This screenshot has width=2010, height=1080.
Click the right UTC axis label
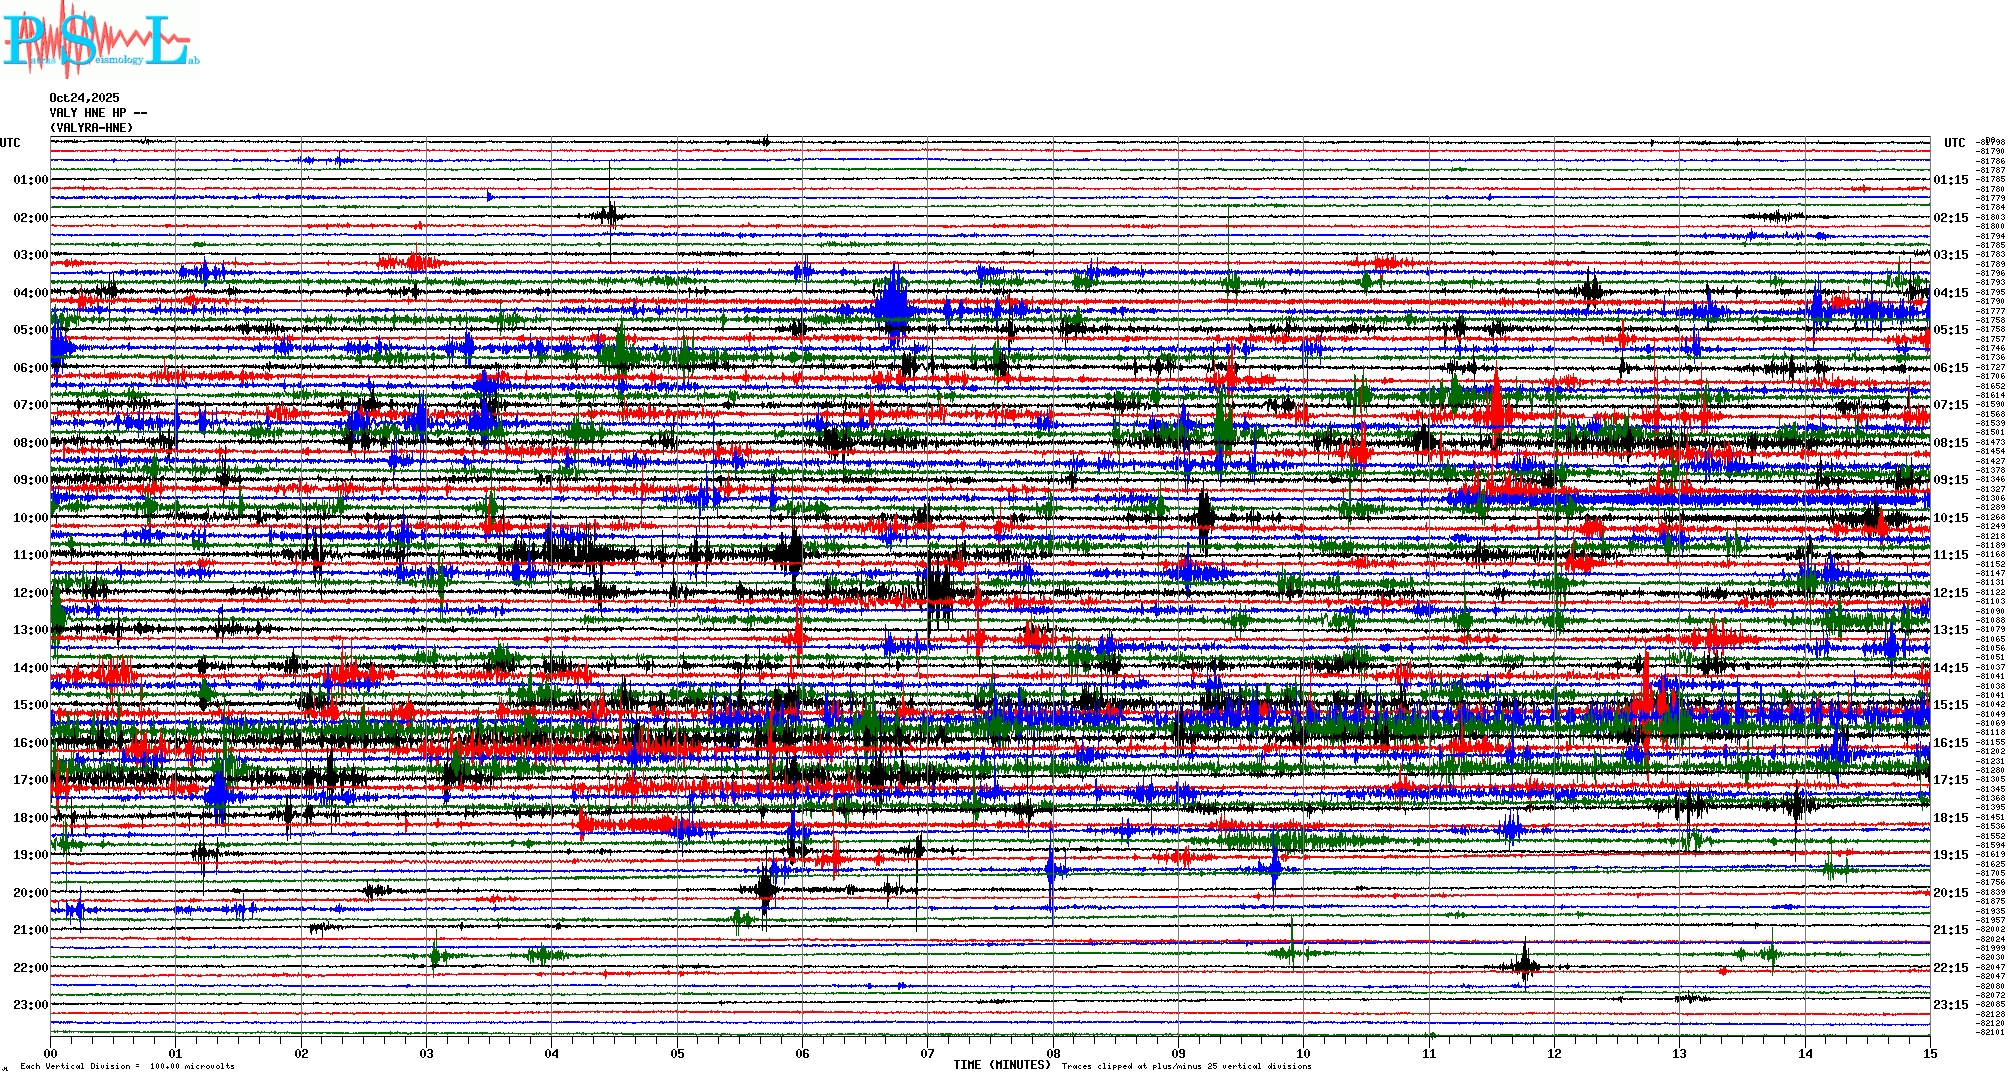[x=1954, y=143]
